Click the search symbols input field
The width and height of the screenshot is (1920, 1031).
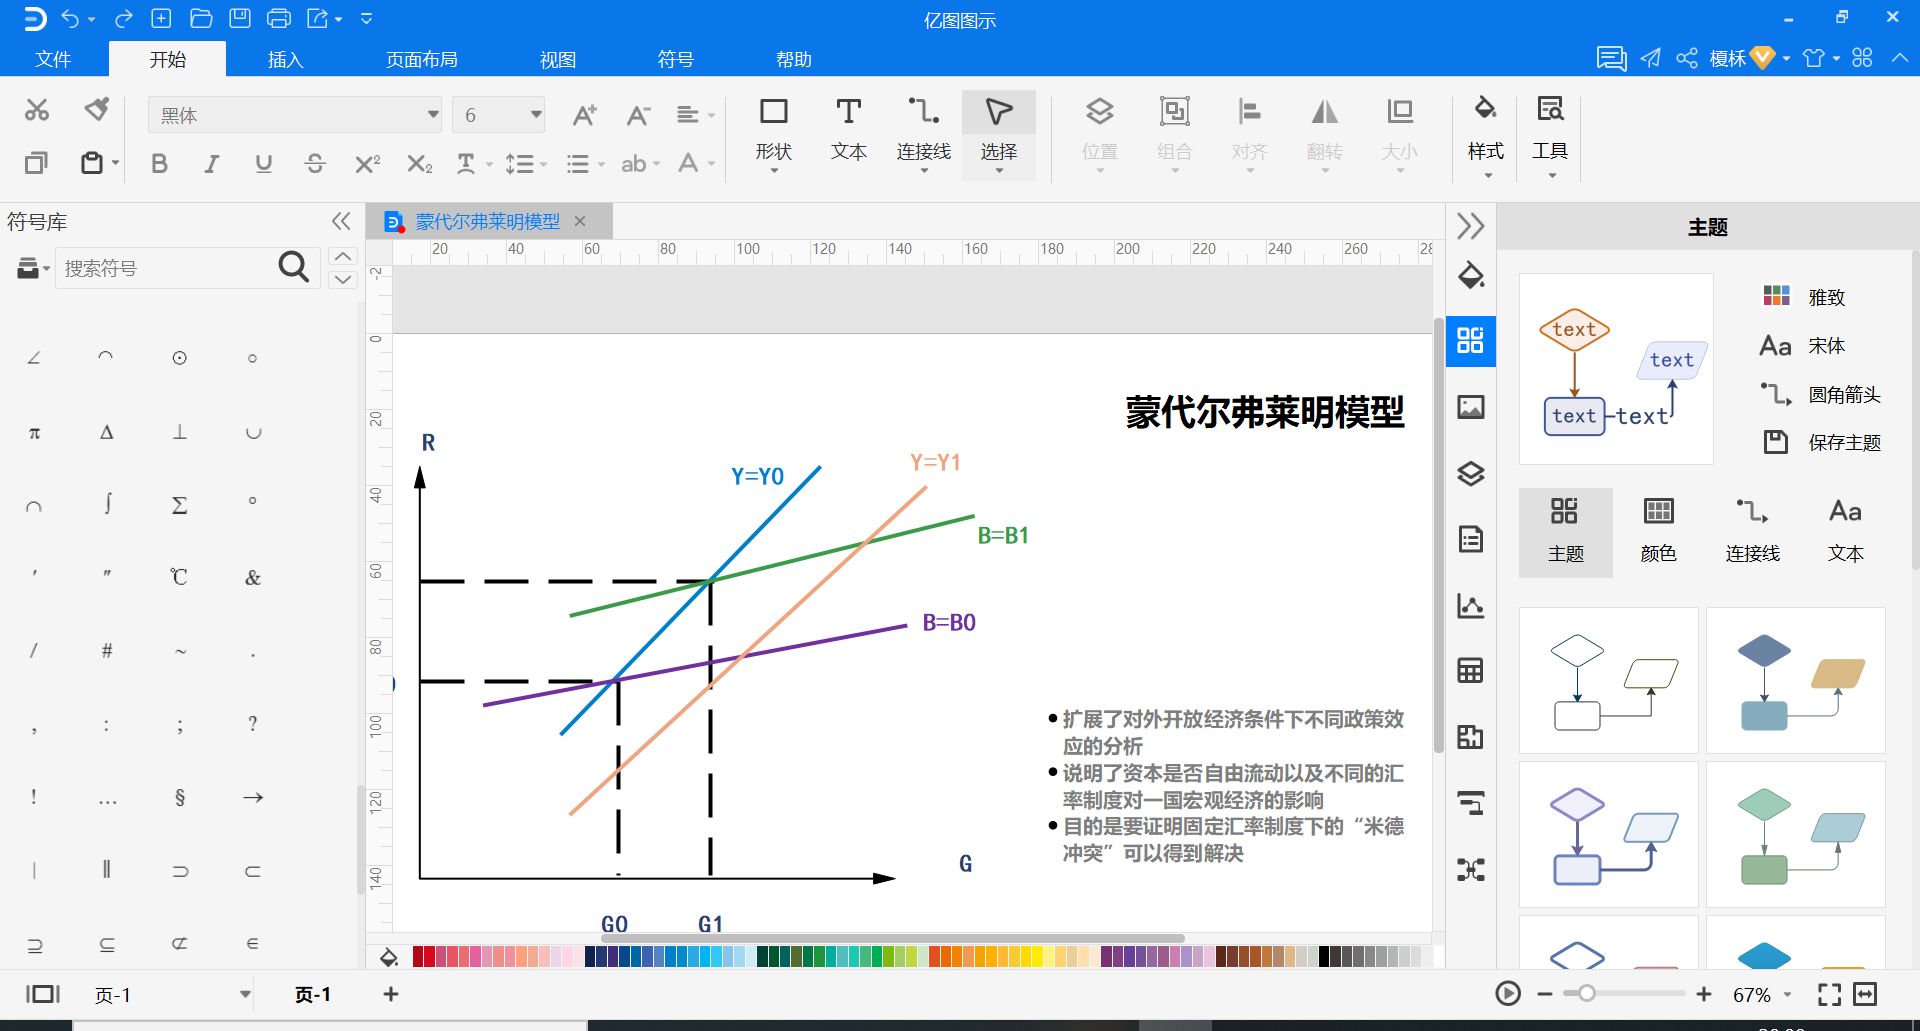(165, 268)
